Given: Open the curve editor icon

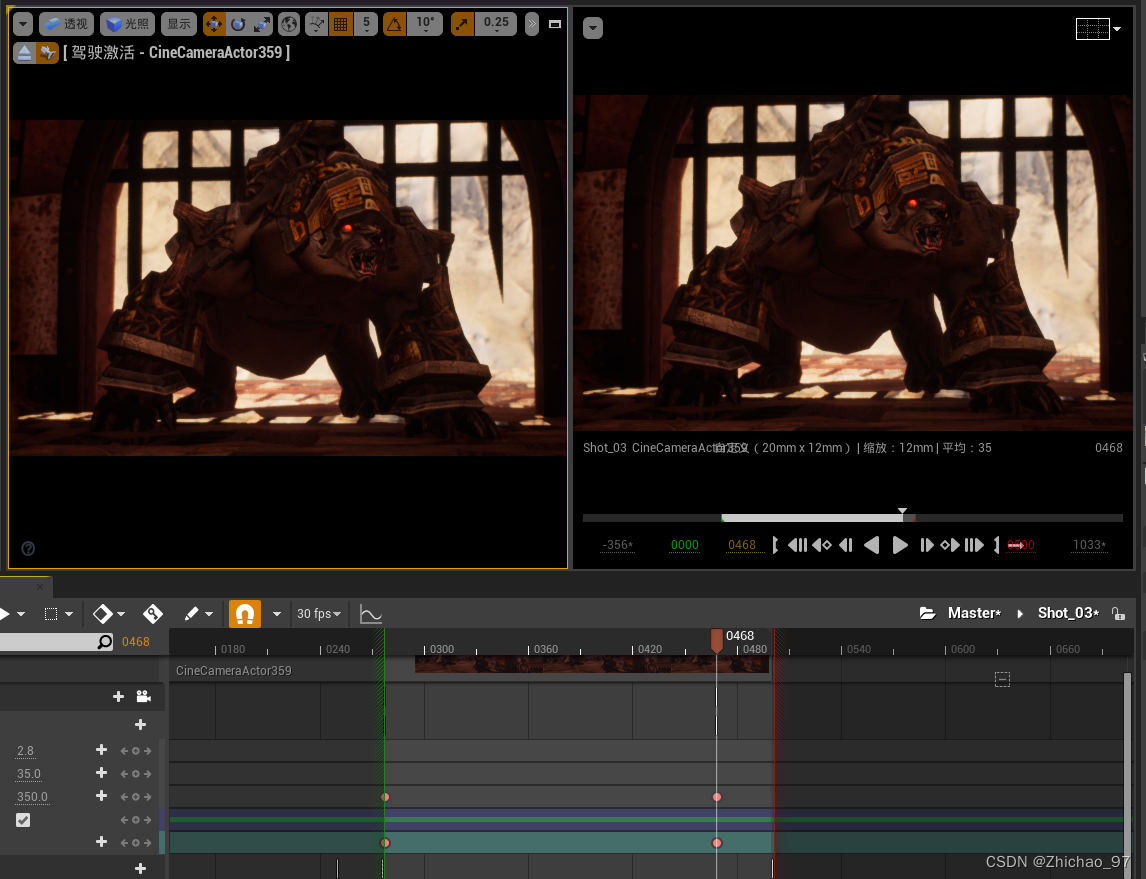Looking at the screenshot, I should [371, 614].
